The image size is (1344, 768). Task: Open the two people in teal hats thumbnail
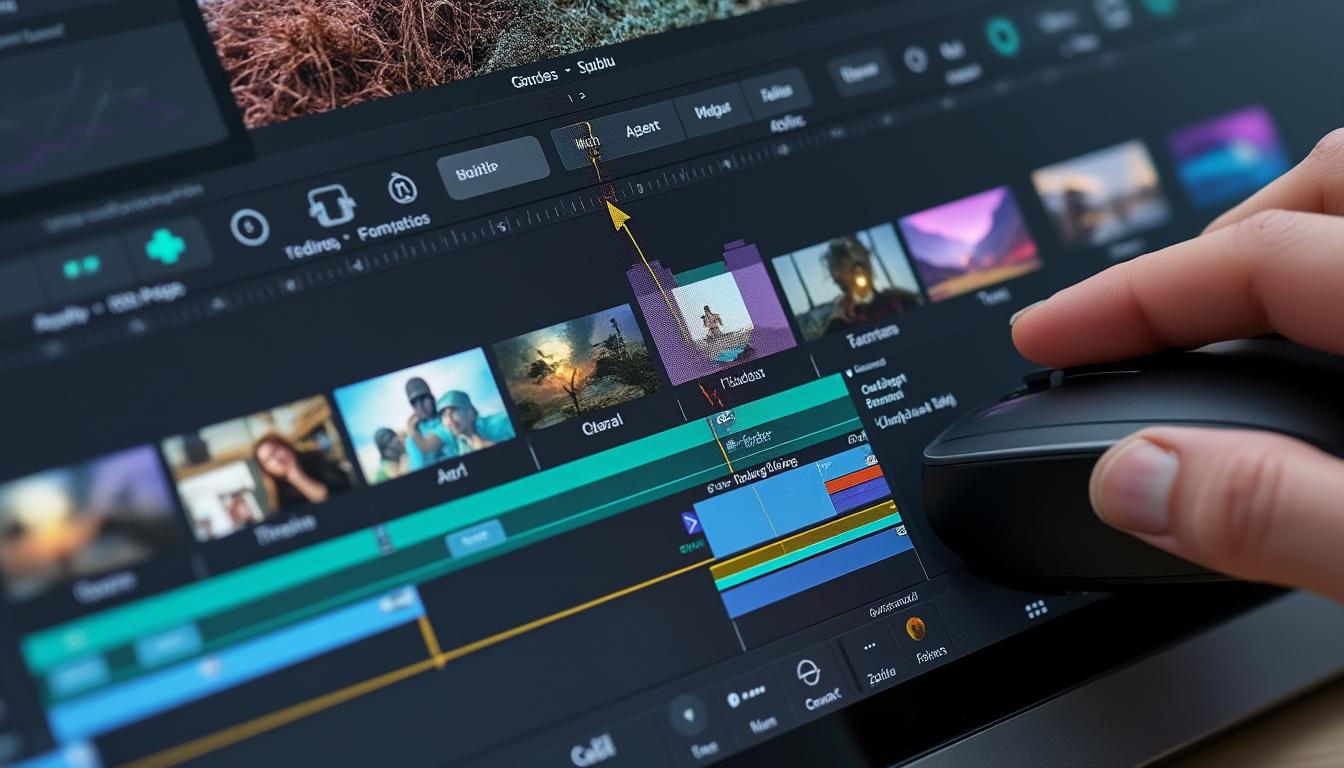(424, 415)
